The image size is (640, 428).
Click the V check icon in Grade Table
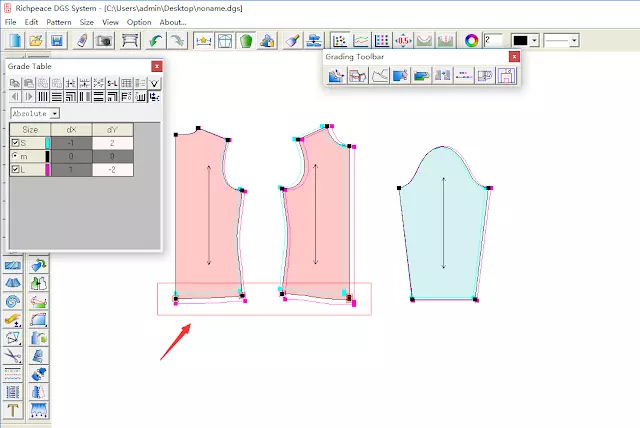(x=154, y=84)
